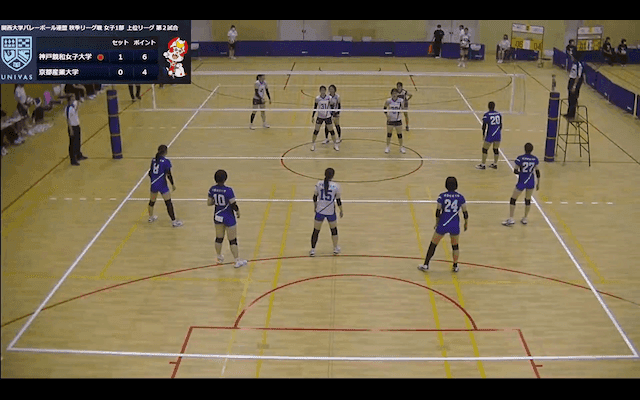Click the point score 6
The height and width of the screenshot is (400, 640).
point(144,57)
